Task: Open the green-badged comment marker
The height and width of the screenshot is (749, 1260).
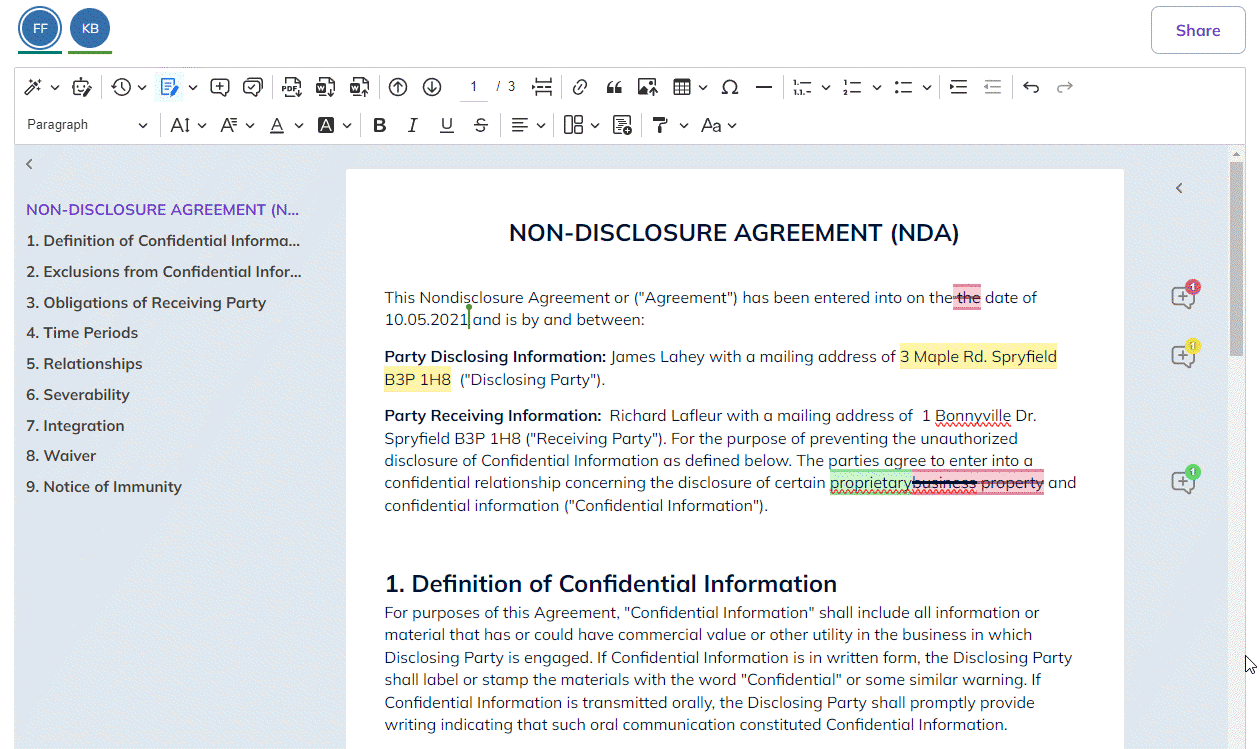Action: click(x=1184, y=481)
